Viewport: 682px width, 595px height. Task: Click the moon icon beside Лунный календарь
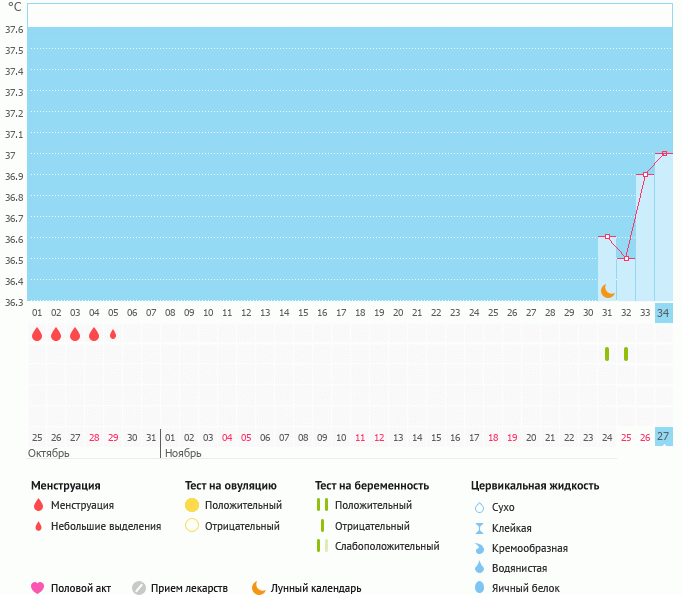click(259, 588)
